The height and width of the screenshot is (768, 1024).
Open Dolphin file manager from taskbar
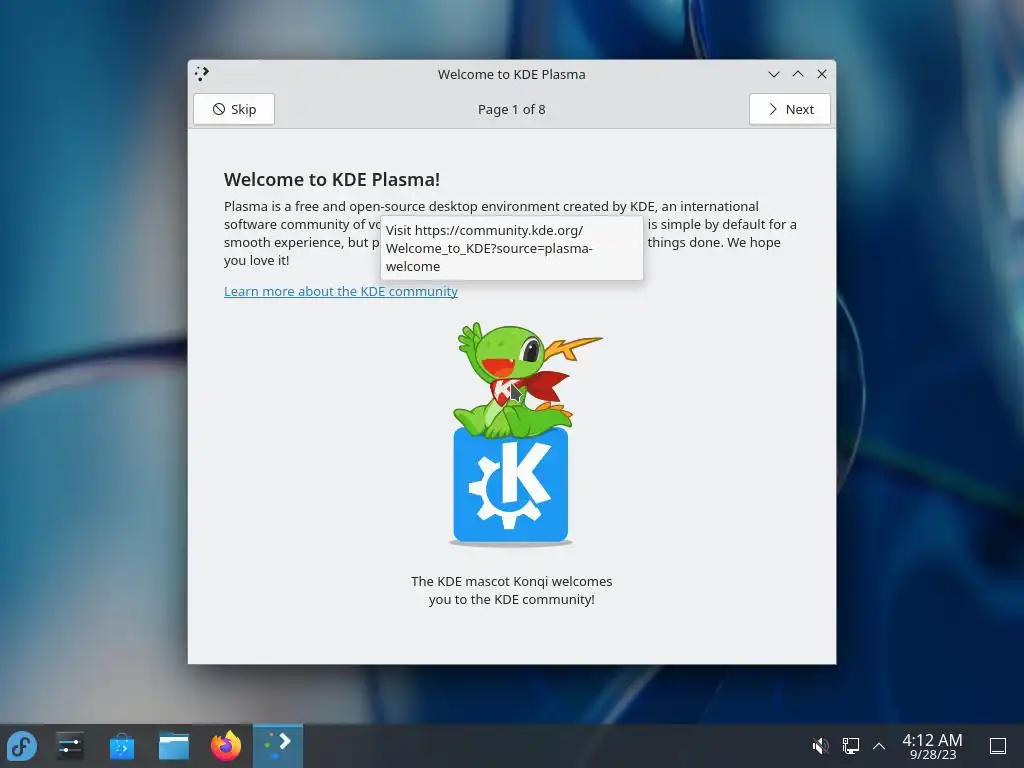tap(174, 746)
